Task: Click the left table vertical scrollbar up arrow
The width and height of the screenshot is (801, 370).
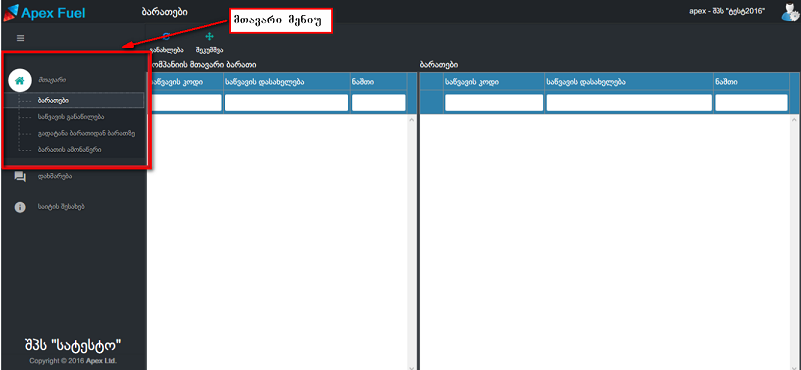Action: click(412, 119)
